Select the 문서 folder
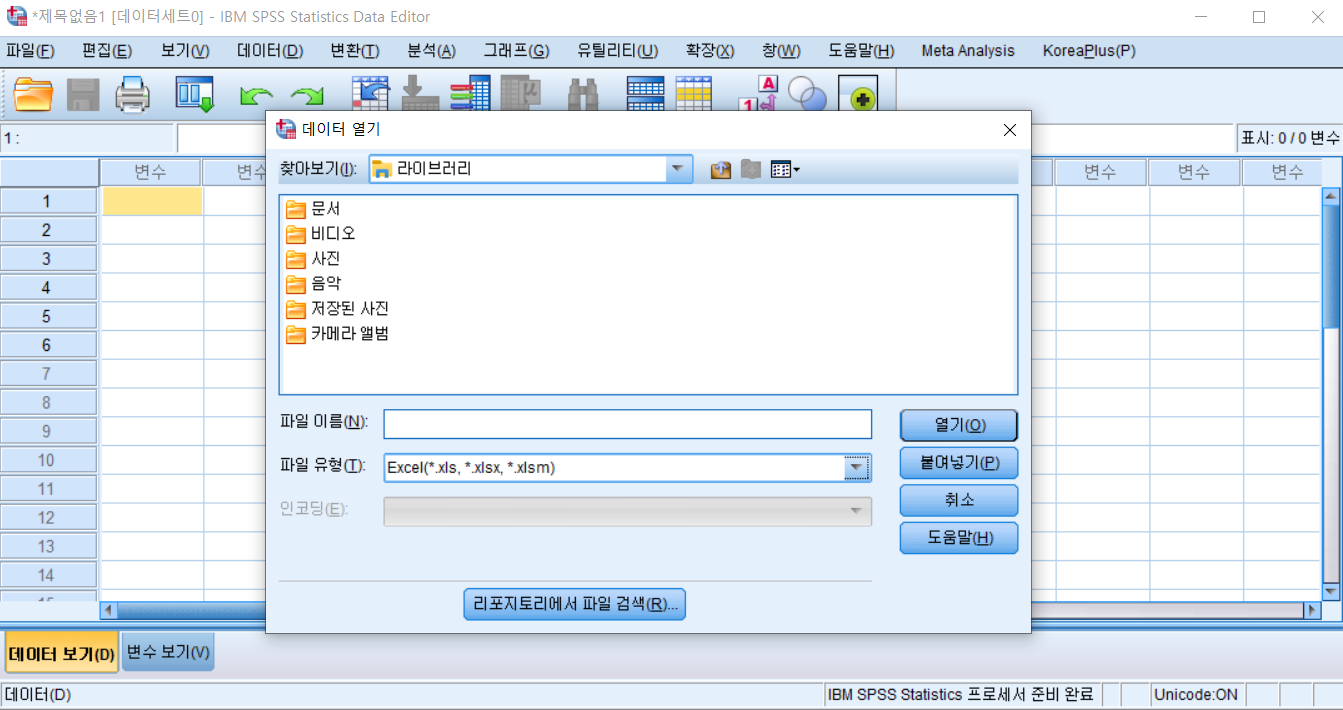The width and height of the screenshot is (1343, 710). (x=313, y=209)
